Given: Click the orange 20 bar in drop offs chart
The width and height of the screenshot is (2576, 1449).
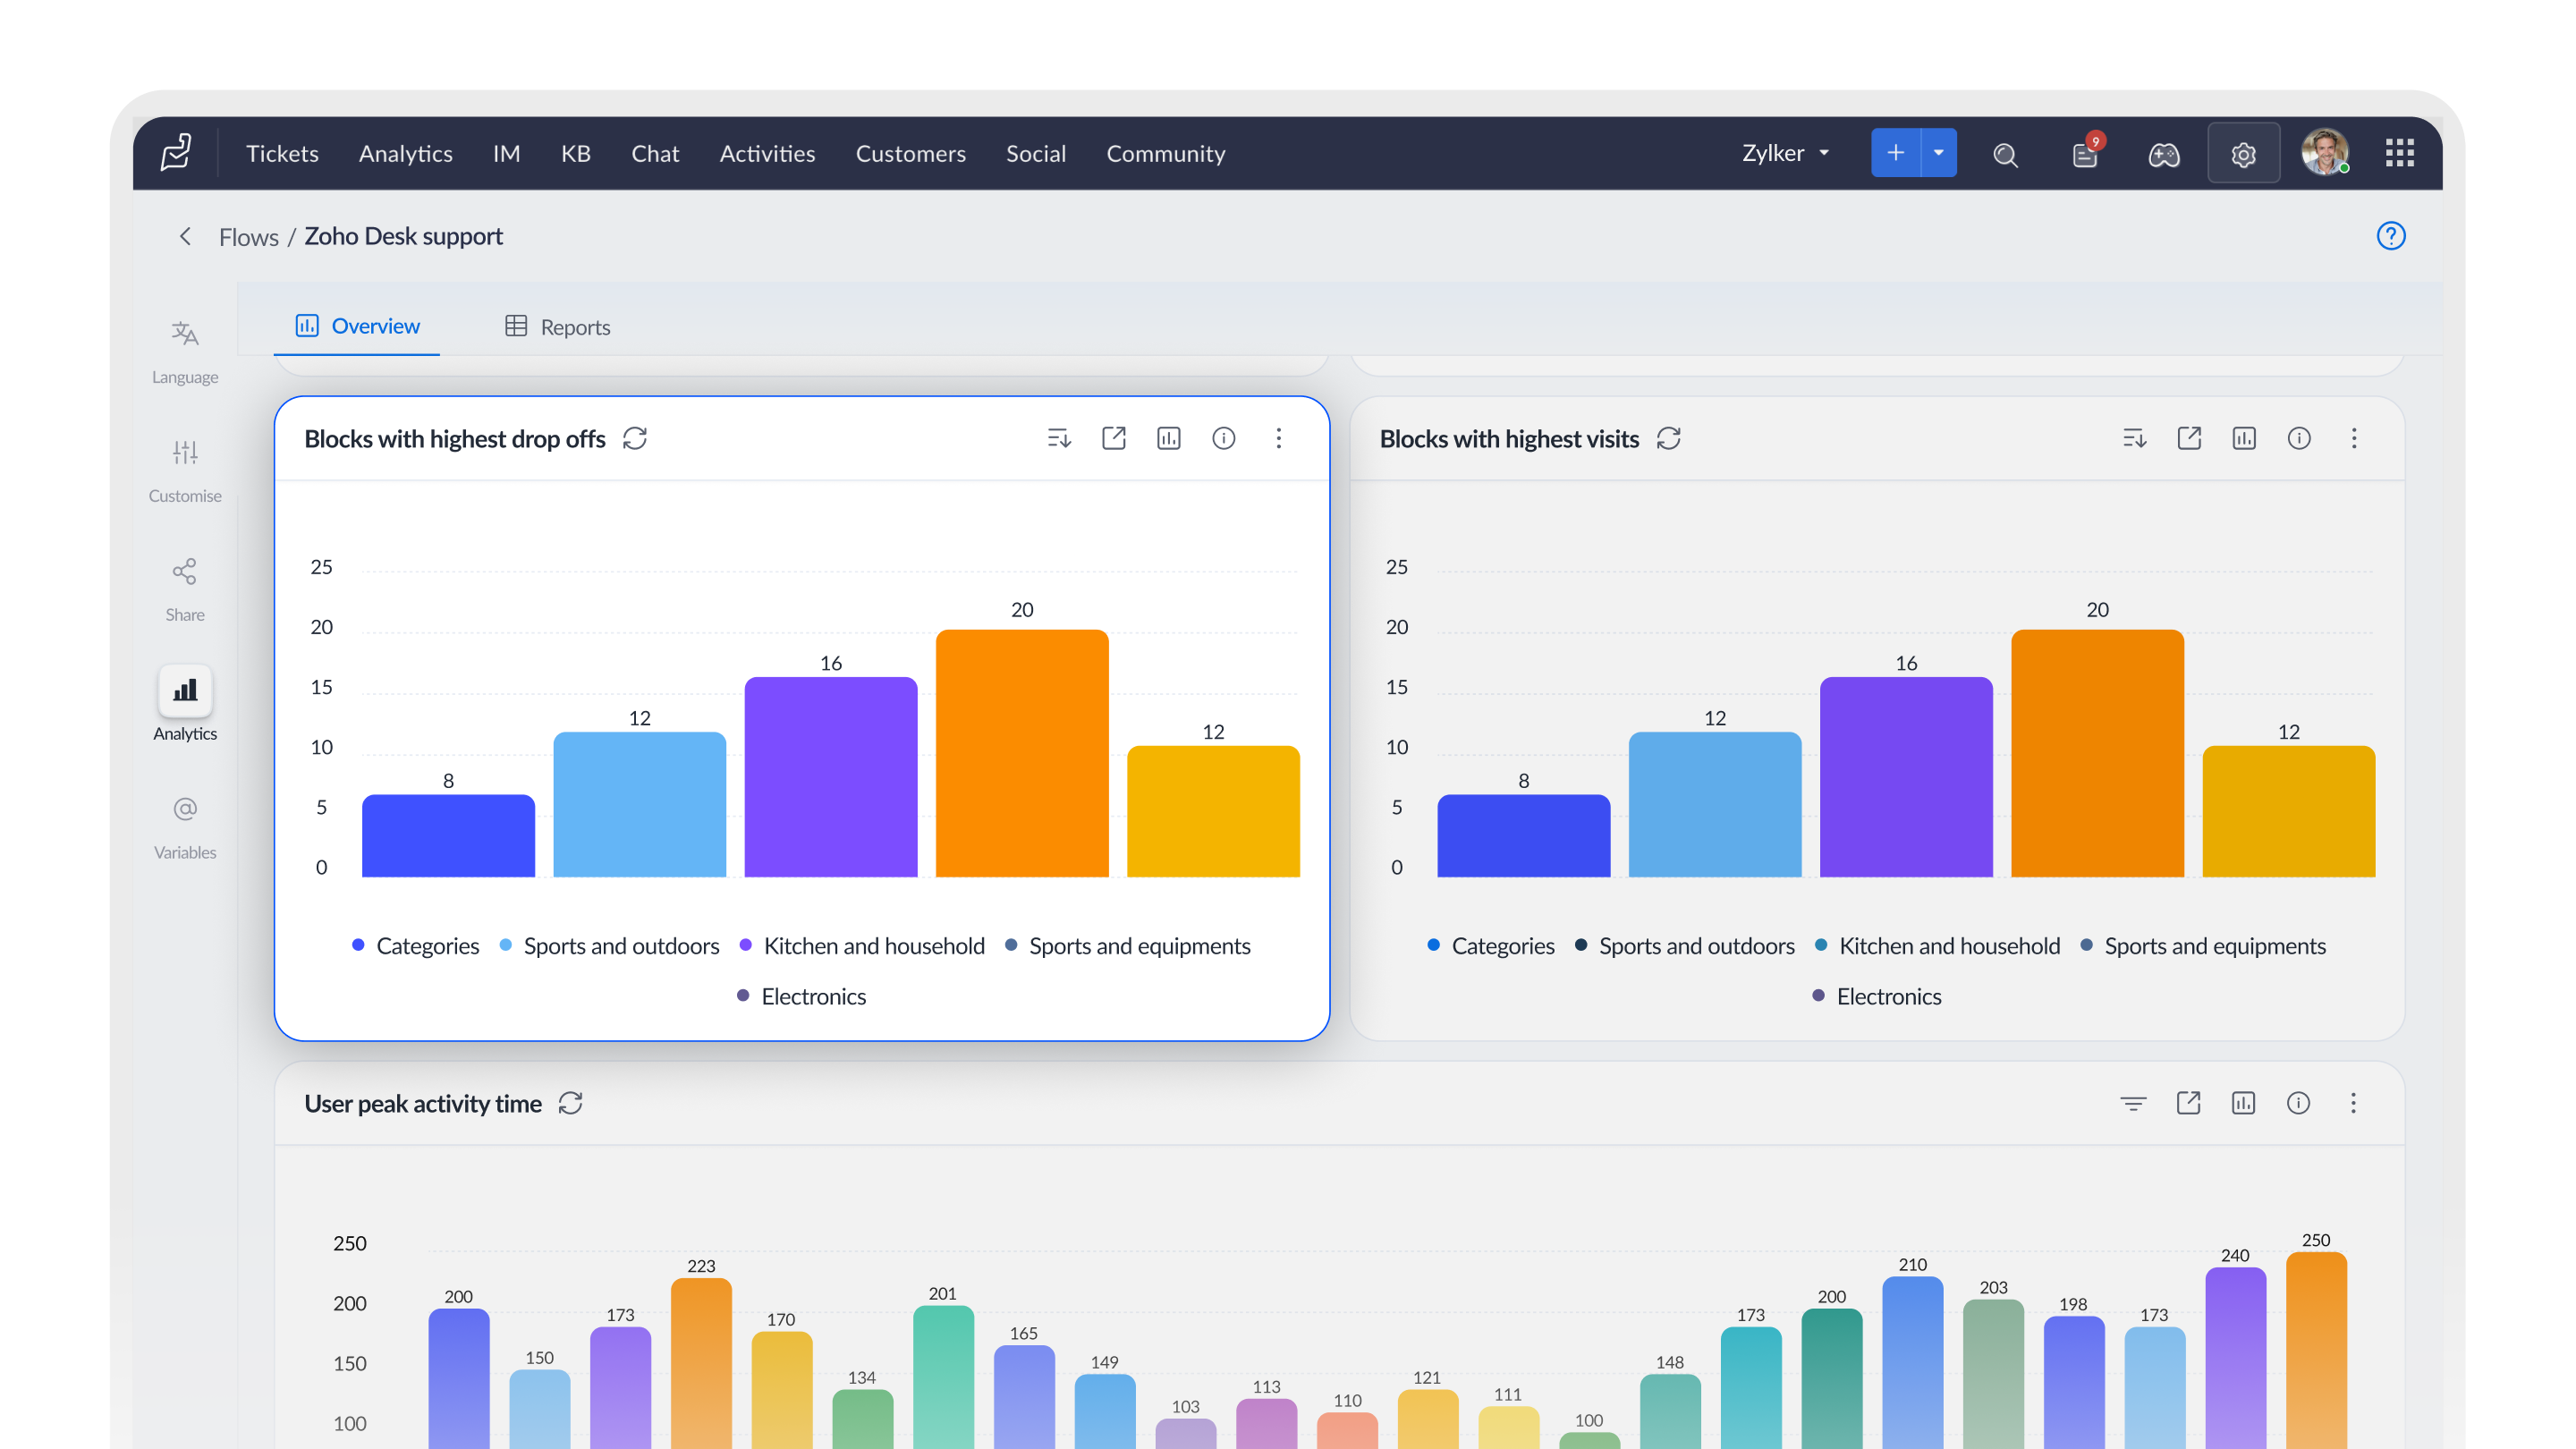Looking at the screenshot, I should (1022, 753).
